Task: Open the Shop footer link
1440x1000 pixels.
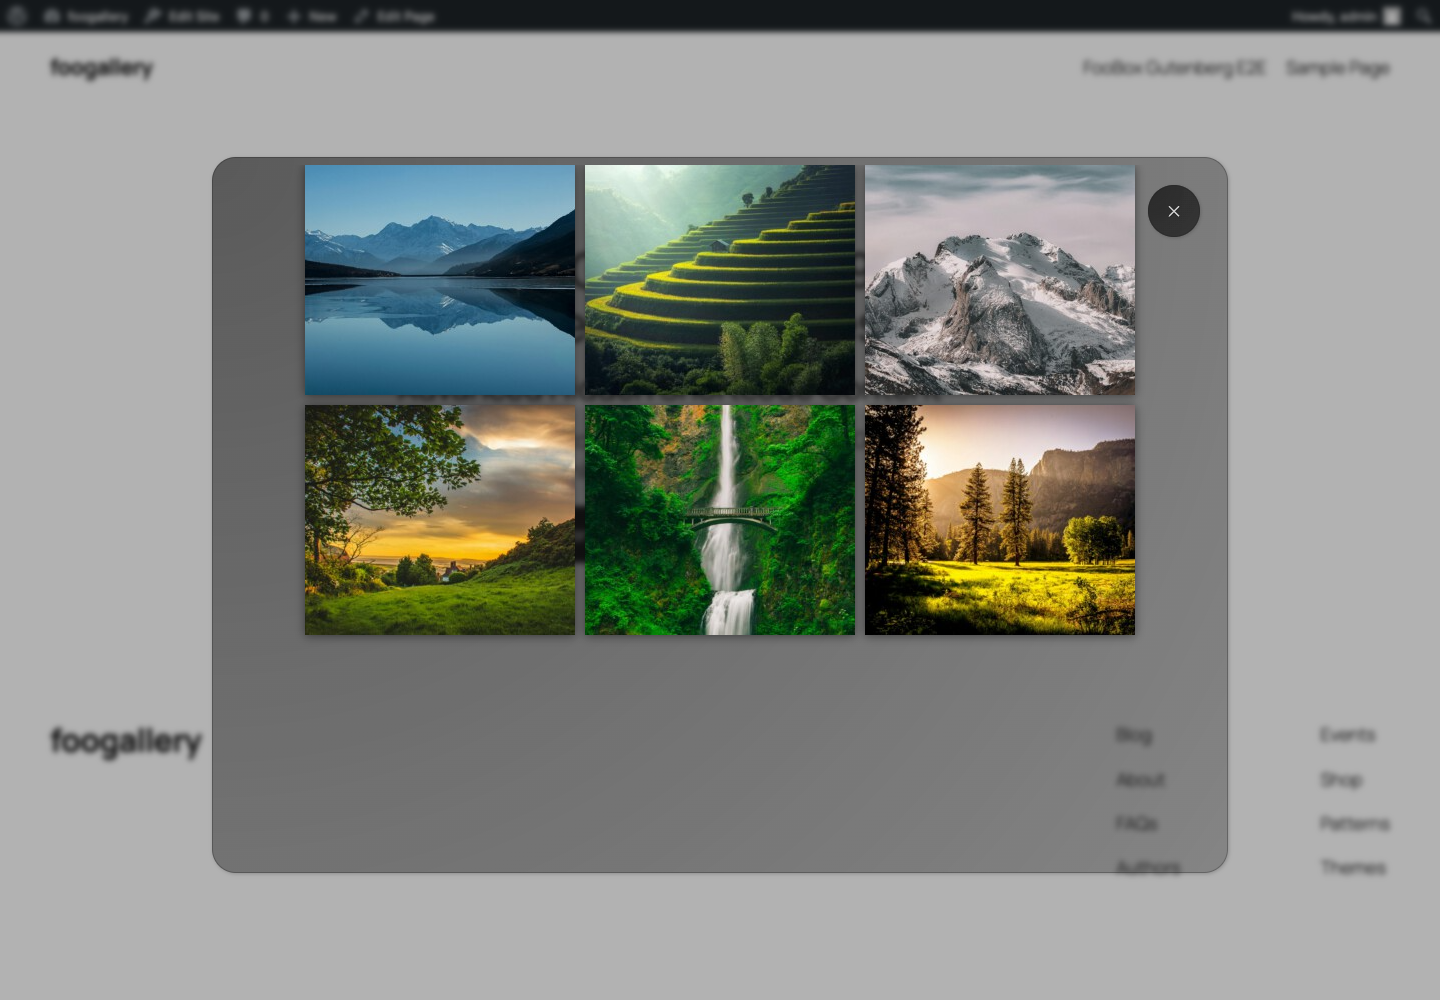Action: point(1341,779)
